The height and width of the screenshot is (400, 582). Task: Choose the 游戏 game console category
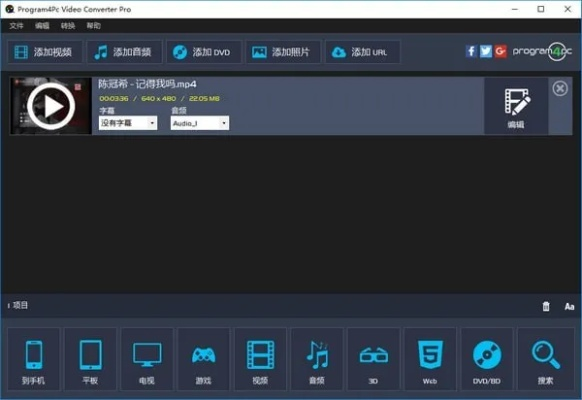(x=203, y=359)
